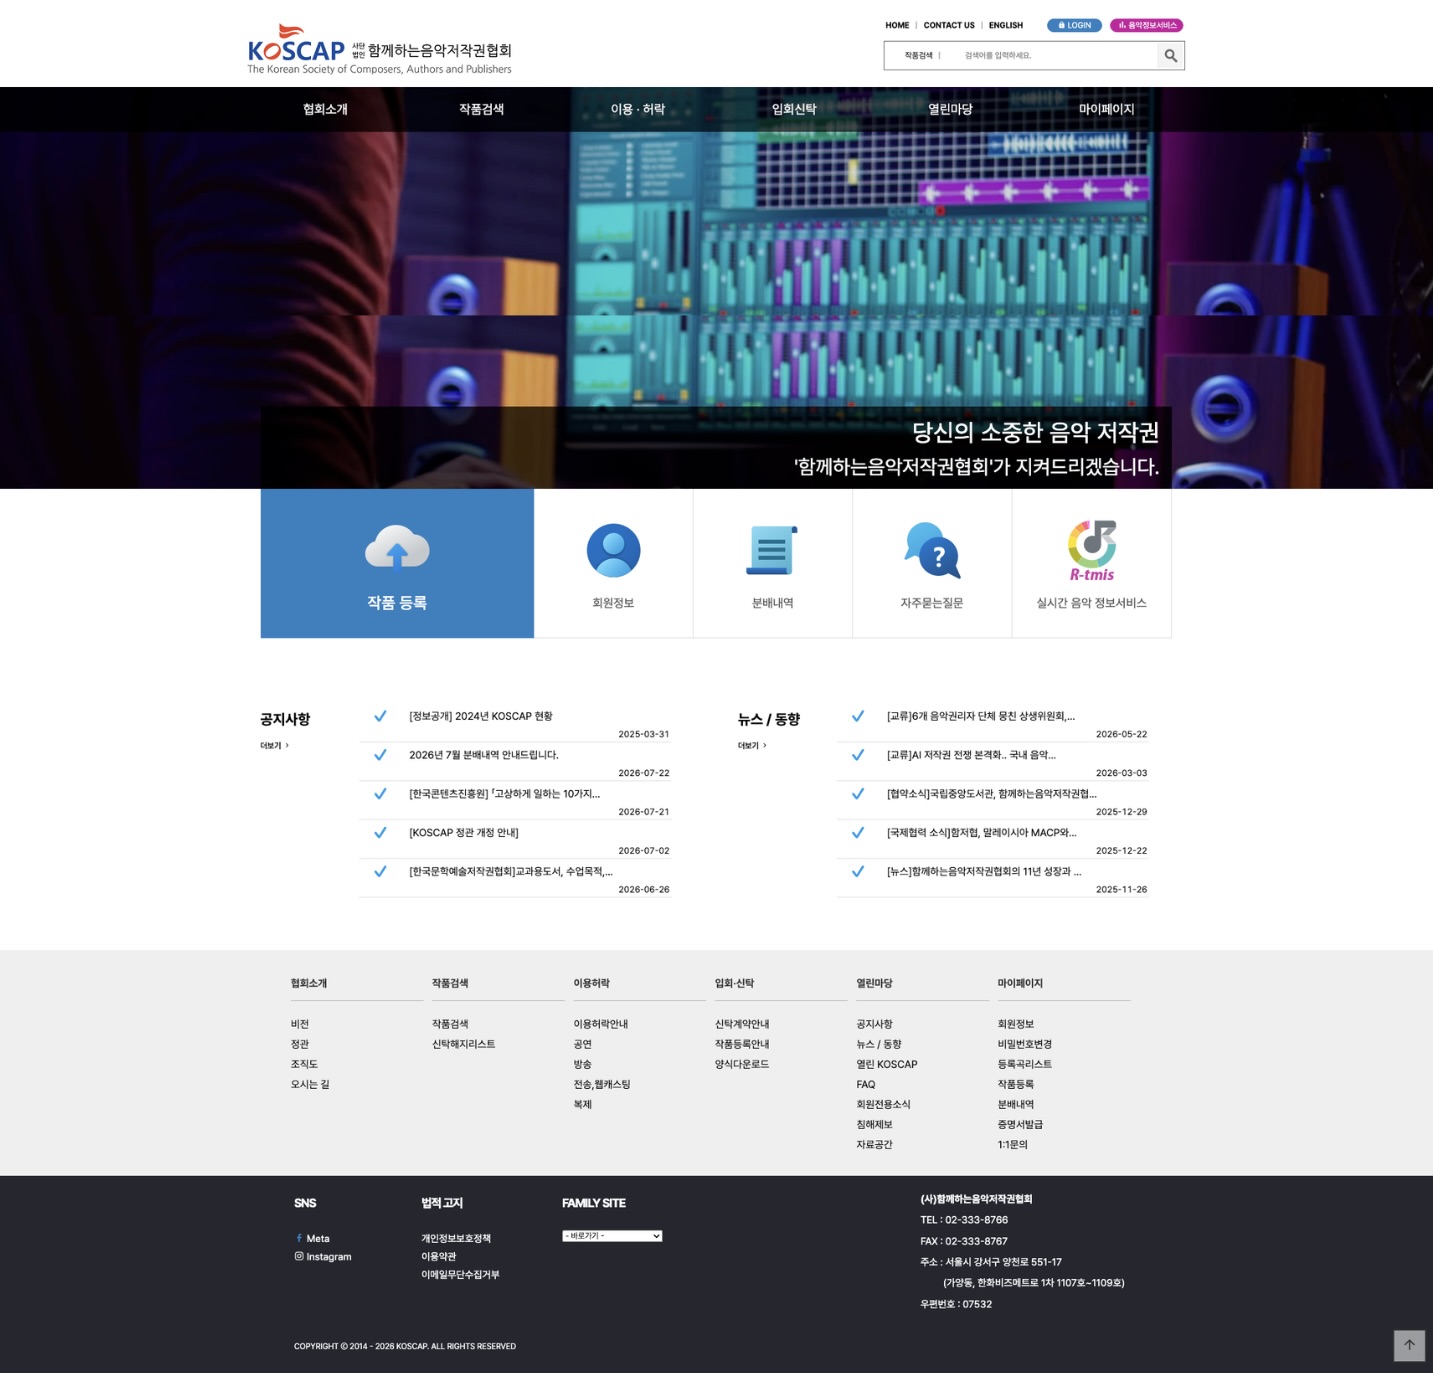1433x1373 pixels.
Task: Click the search magnifier icon
Action: [1170, 56]
